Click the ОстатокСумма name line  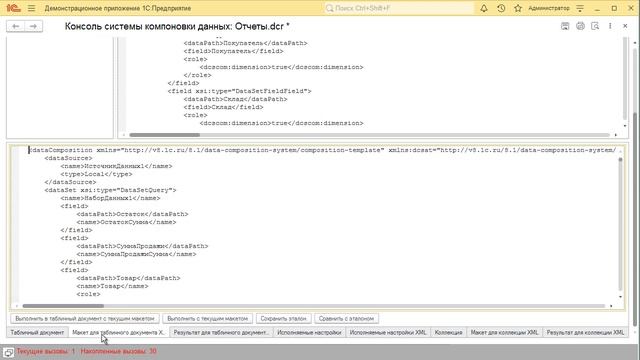click(126, 222)
